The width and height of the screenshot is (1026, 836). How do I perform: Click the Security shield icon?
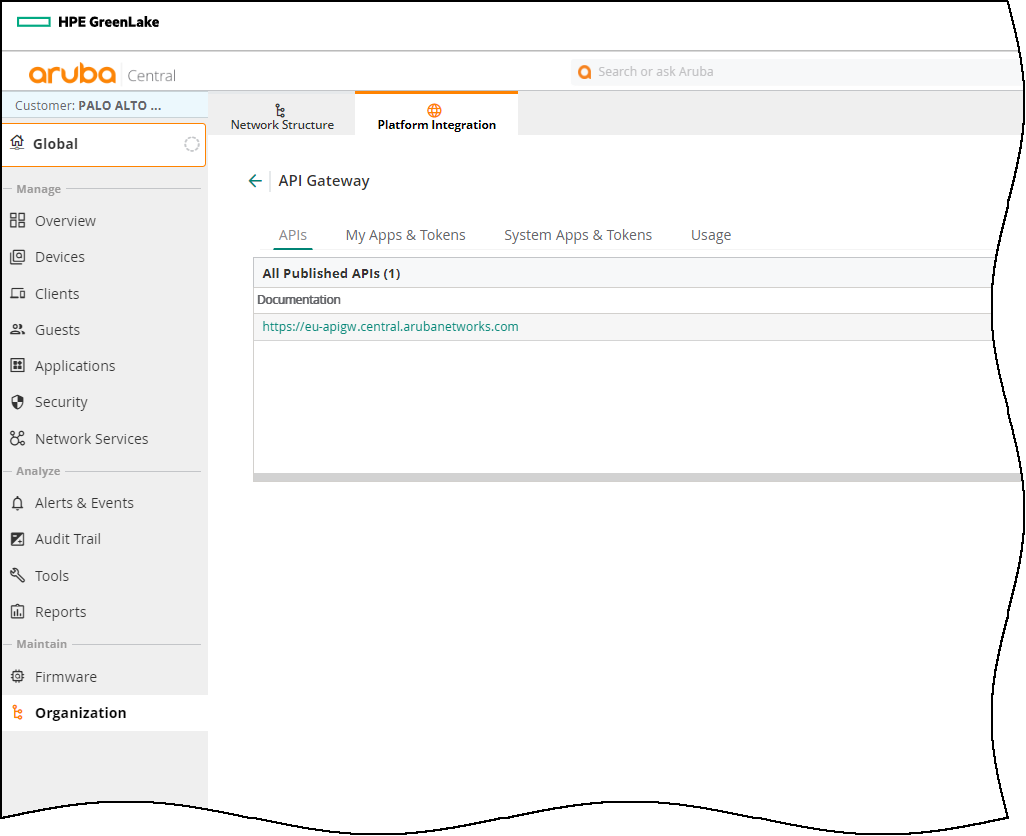(x=17, y=402)
